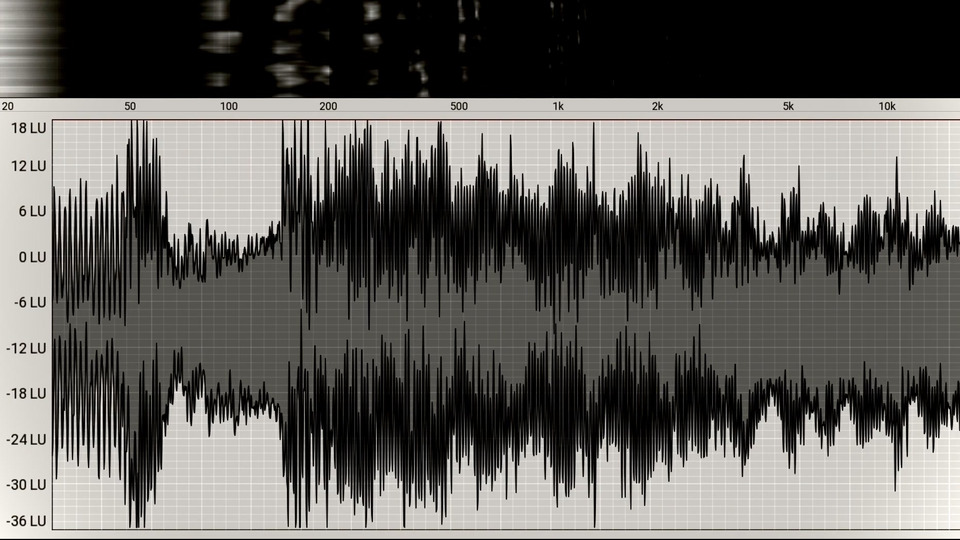Viewport: 960px width, 540px height.
Task: Click the 18 LU level label
Action: [28, 128]
